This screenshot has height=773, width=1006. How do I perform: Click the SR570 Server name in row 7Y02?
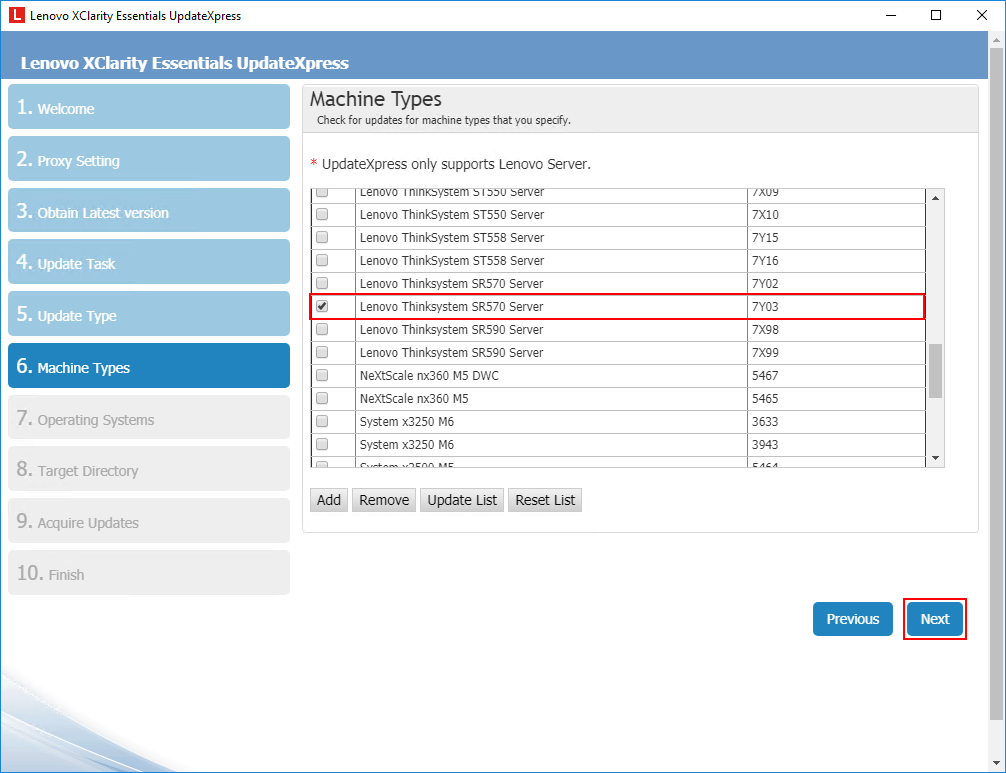[452, 284]
